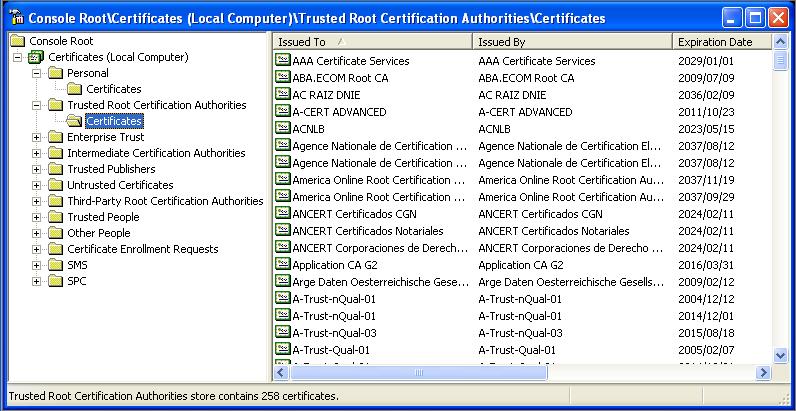This screenshot has width=796, height=411.
Task: Sort by the Issued By column header
Action: [x=573, y=42]
